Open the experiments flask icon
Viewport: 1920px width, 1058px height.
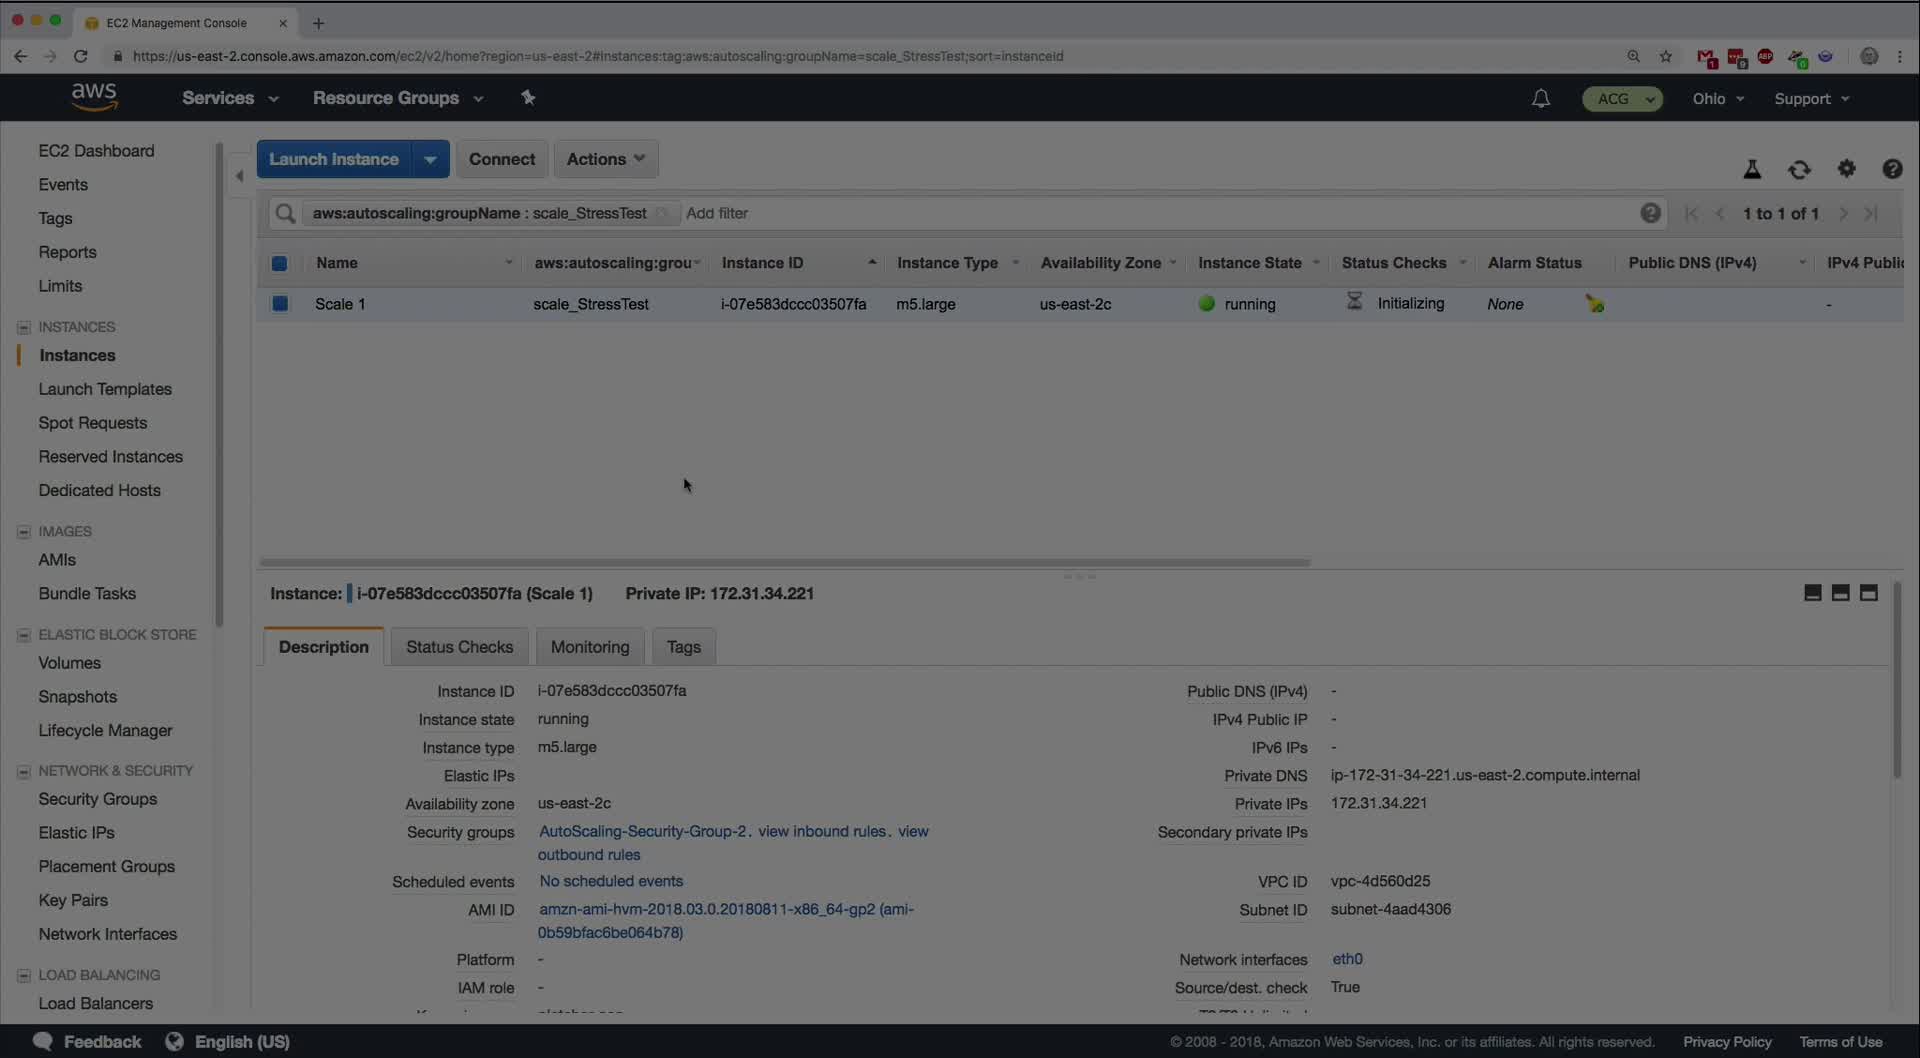pyautogui.click(x=1752, y=169)
